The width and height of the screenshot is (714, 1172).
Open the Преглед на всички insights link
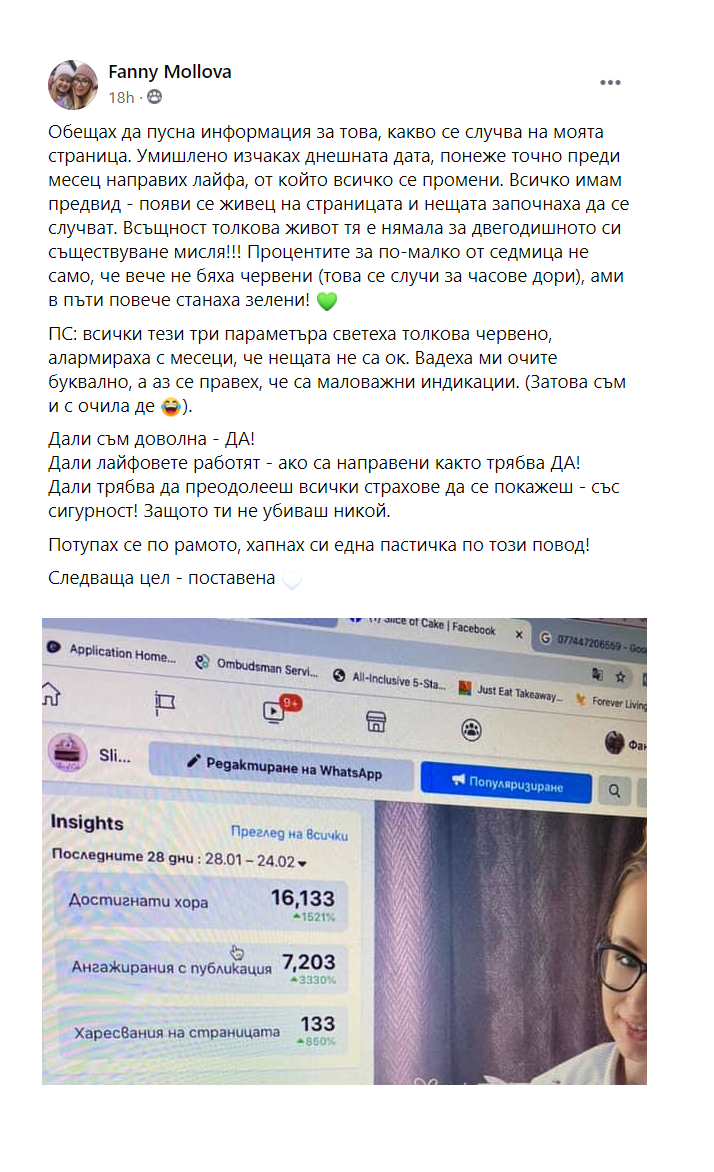289,833
